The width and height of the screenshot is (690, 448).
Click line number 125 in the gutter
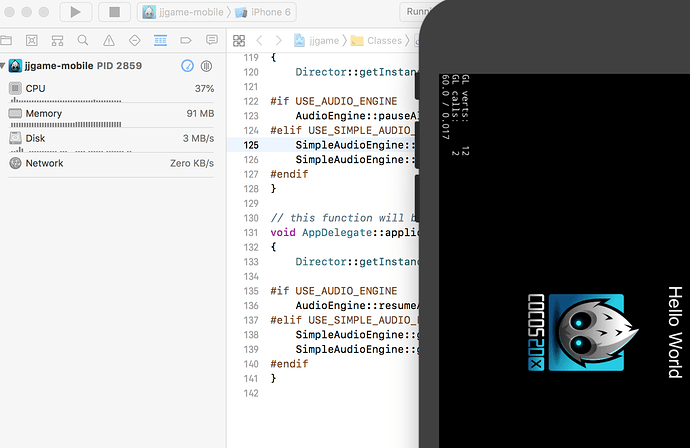point(251,145)
